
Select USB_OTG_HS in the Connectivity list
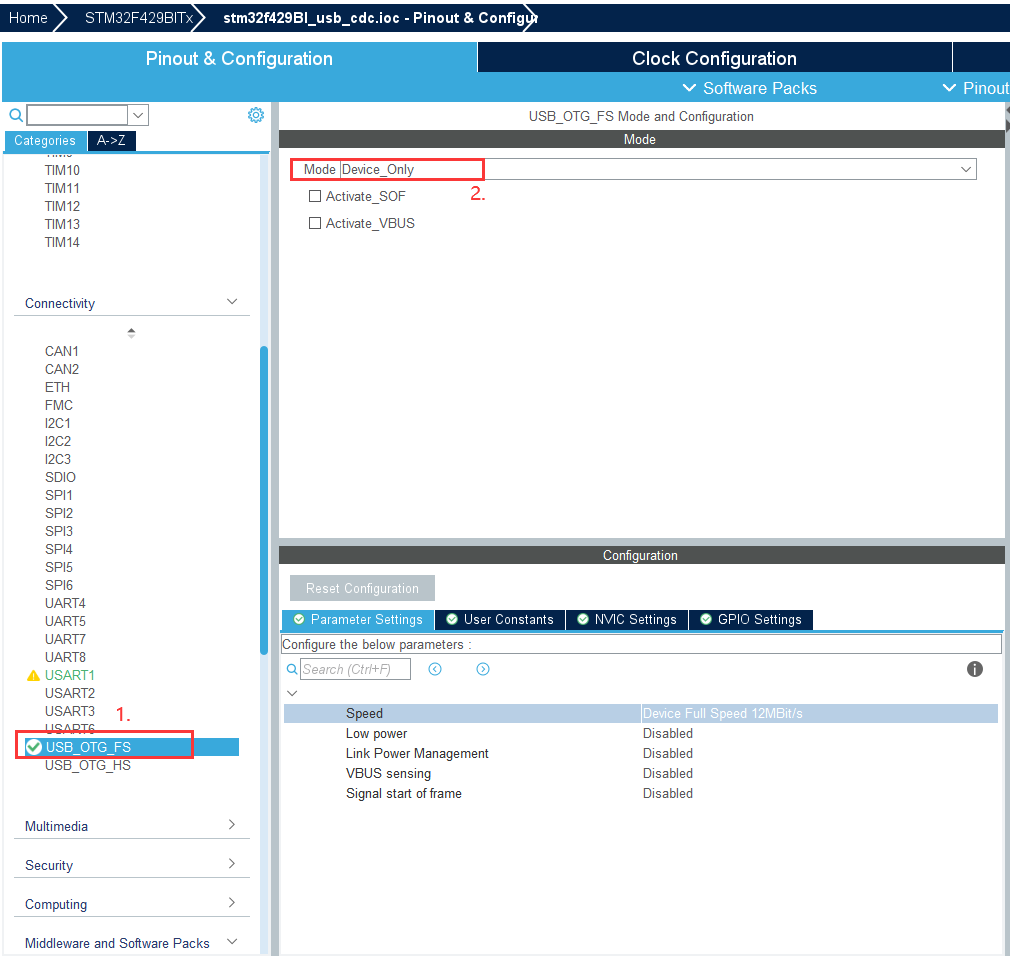(88, 765)
